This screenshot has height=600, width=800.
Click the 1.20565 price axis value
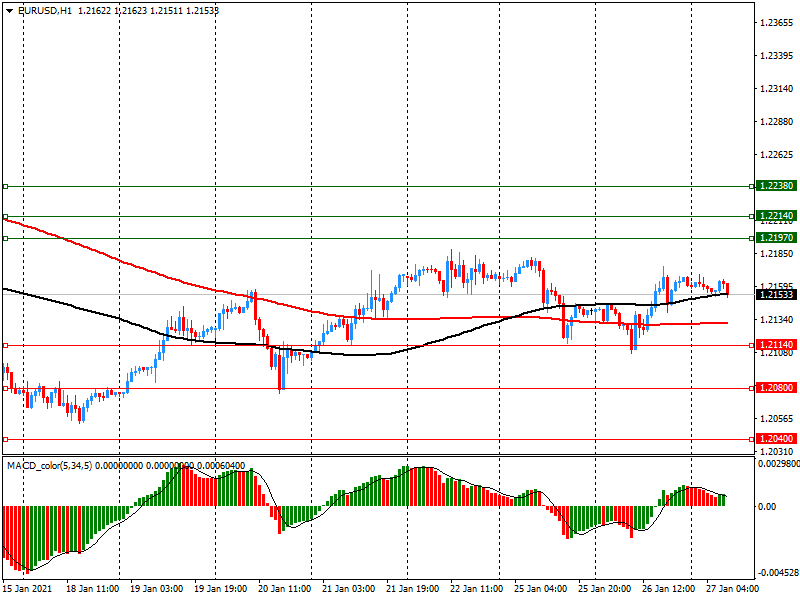777,419
